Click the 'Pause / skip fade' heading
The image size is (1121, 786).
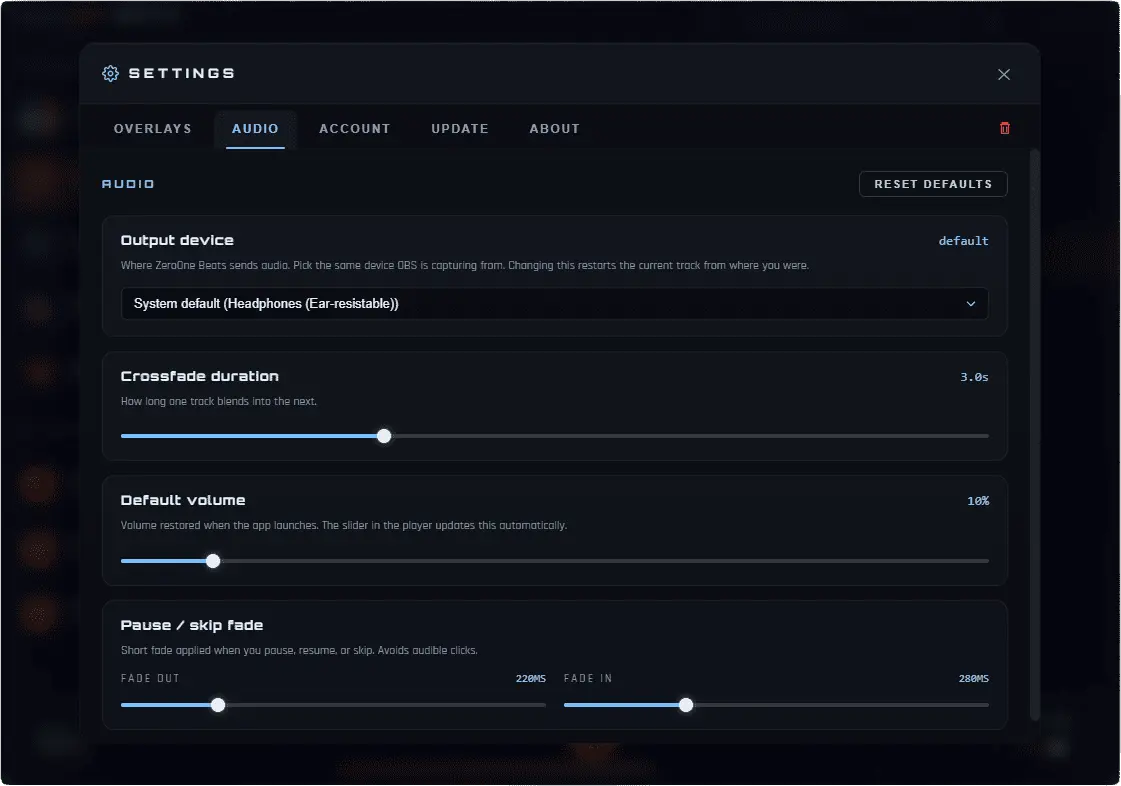(x=192, y=625)
